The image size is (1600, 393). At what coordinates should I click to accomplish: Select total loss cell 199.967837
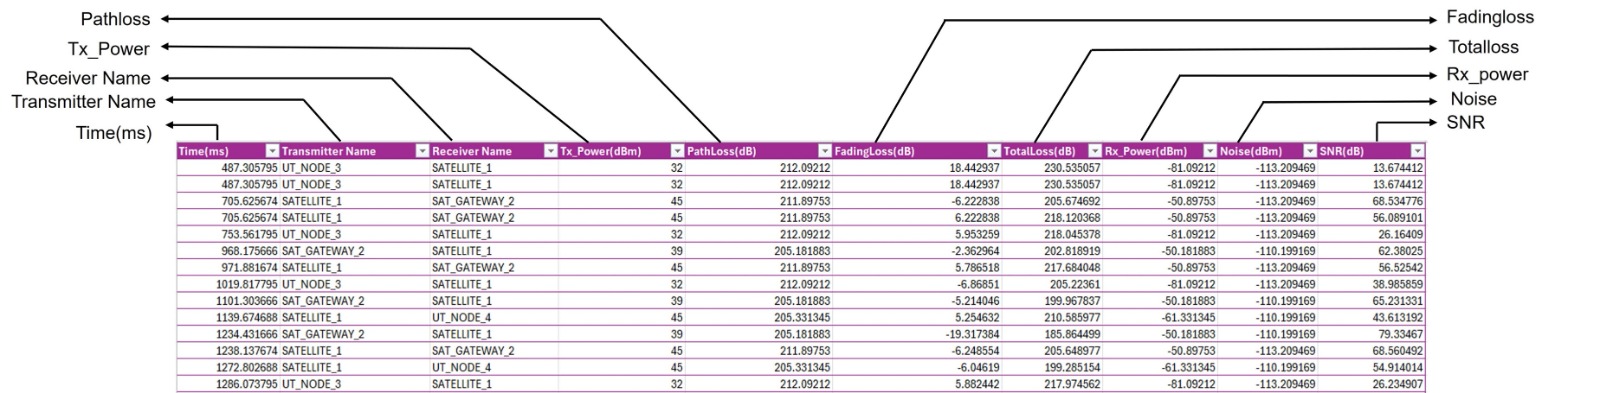(1072, 301)
